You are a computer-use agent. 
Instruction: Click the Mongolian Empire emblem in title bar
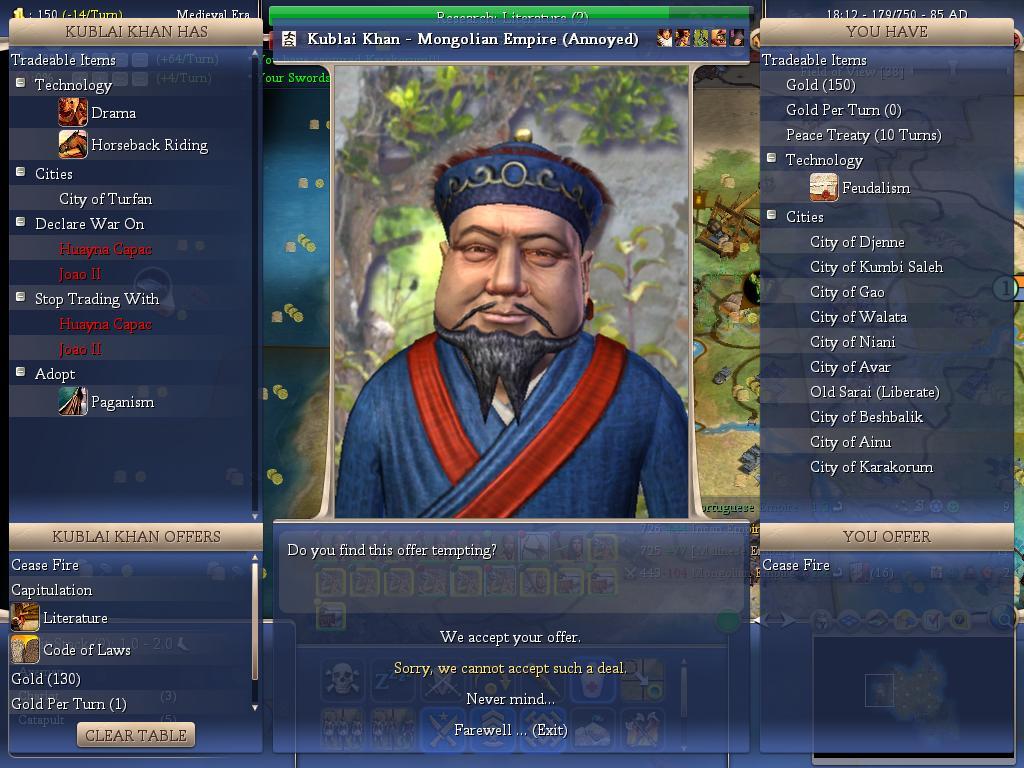(x=289, y=39)
